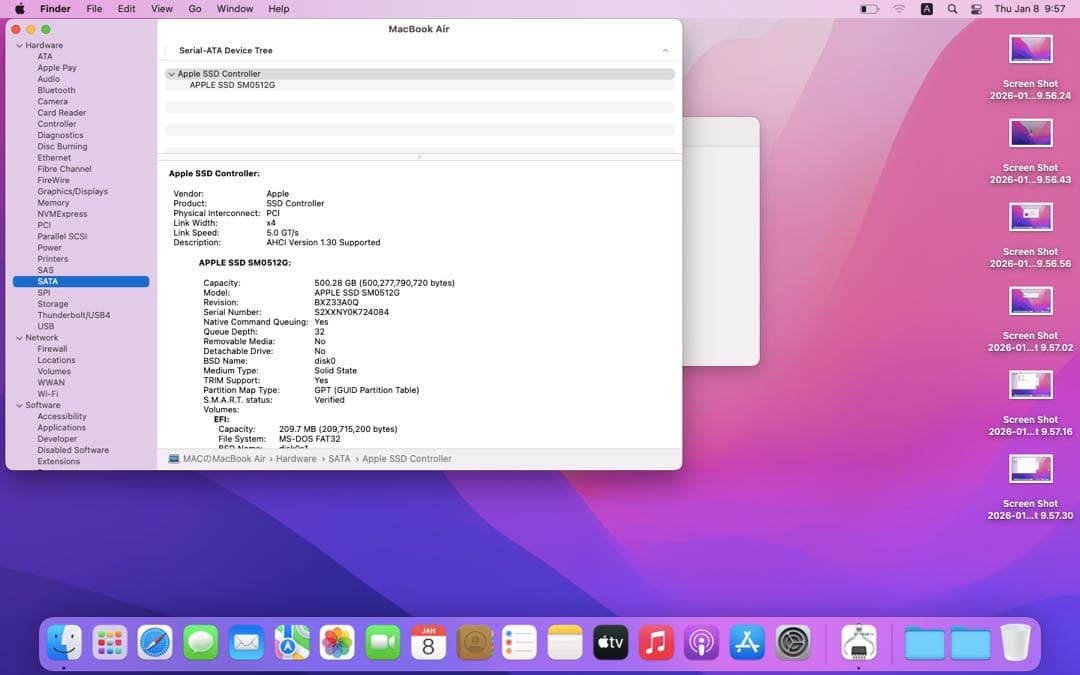This screenshot has height=675, width=1080.
Task: Open the Screen Shot 9.57.30 file on desktop
Action: (1030, 468)
